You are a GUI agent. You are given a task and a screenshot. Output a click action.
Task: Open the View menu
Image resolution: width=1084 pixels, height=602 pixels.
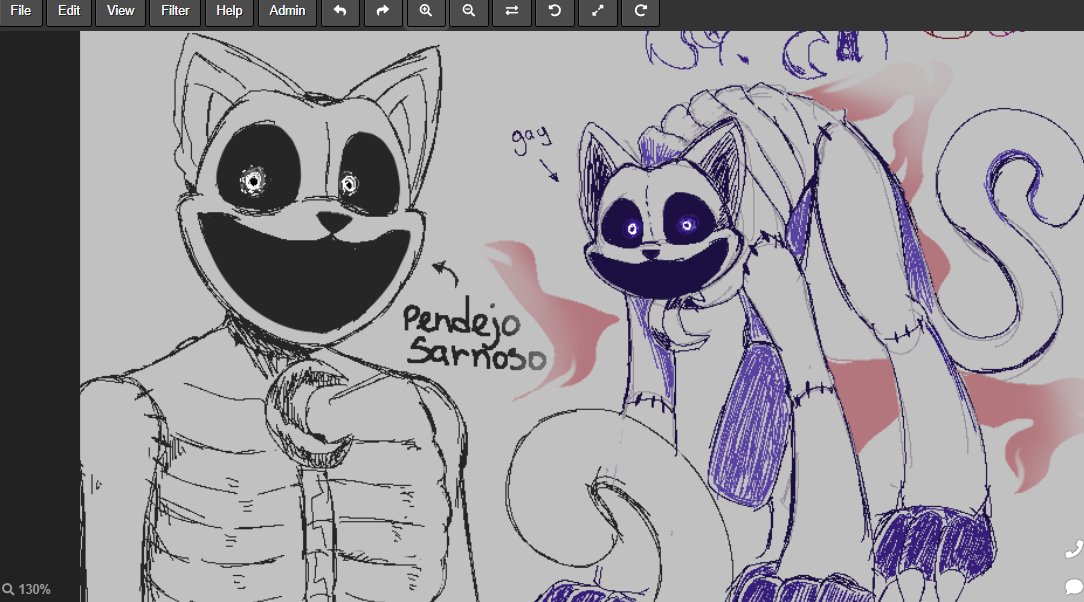pos(120,11)
